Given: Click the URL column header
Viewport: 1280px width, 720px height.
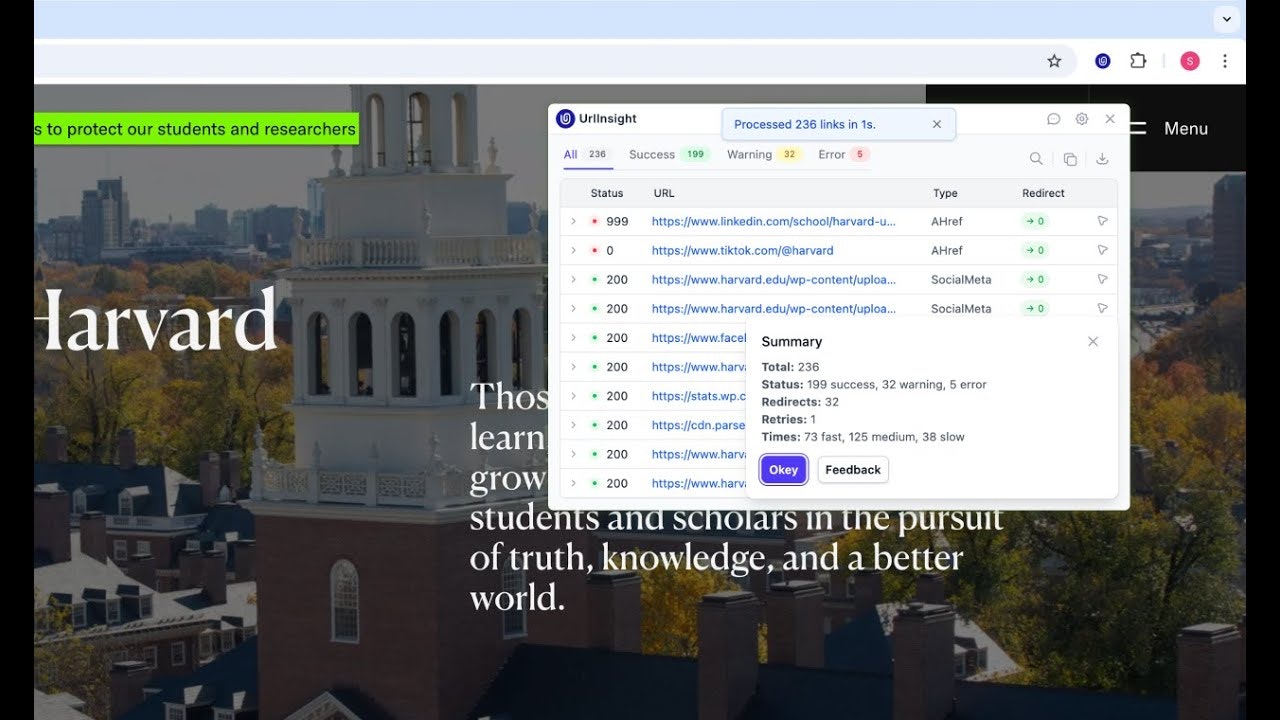Looking at the screenshot, I should tap(664, 193).
